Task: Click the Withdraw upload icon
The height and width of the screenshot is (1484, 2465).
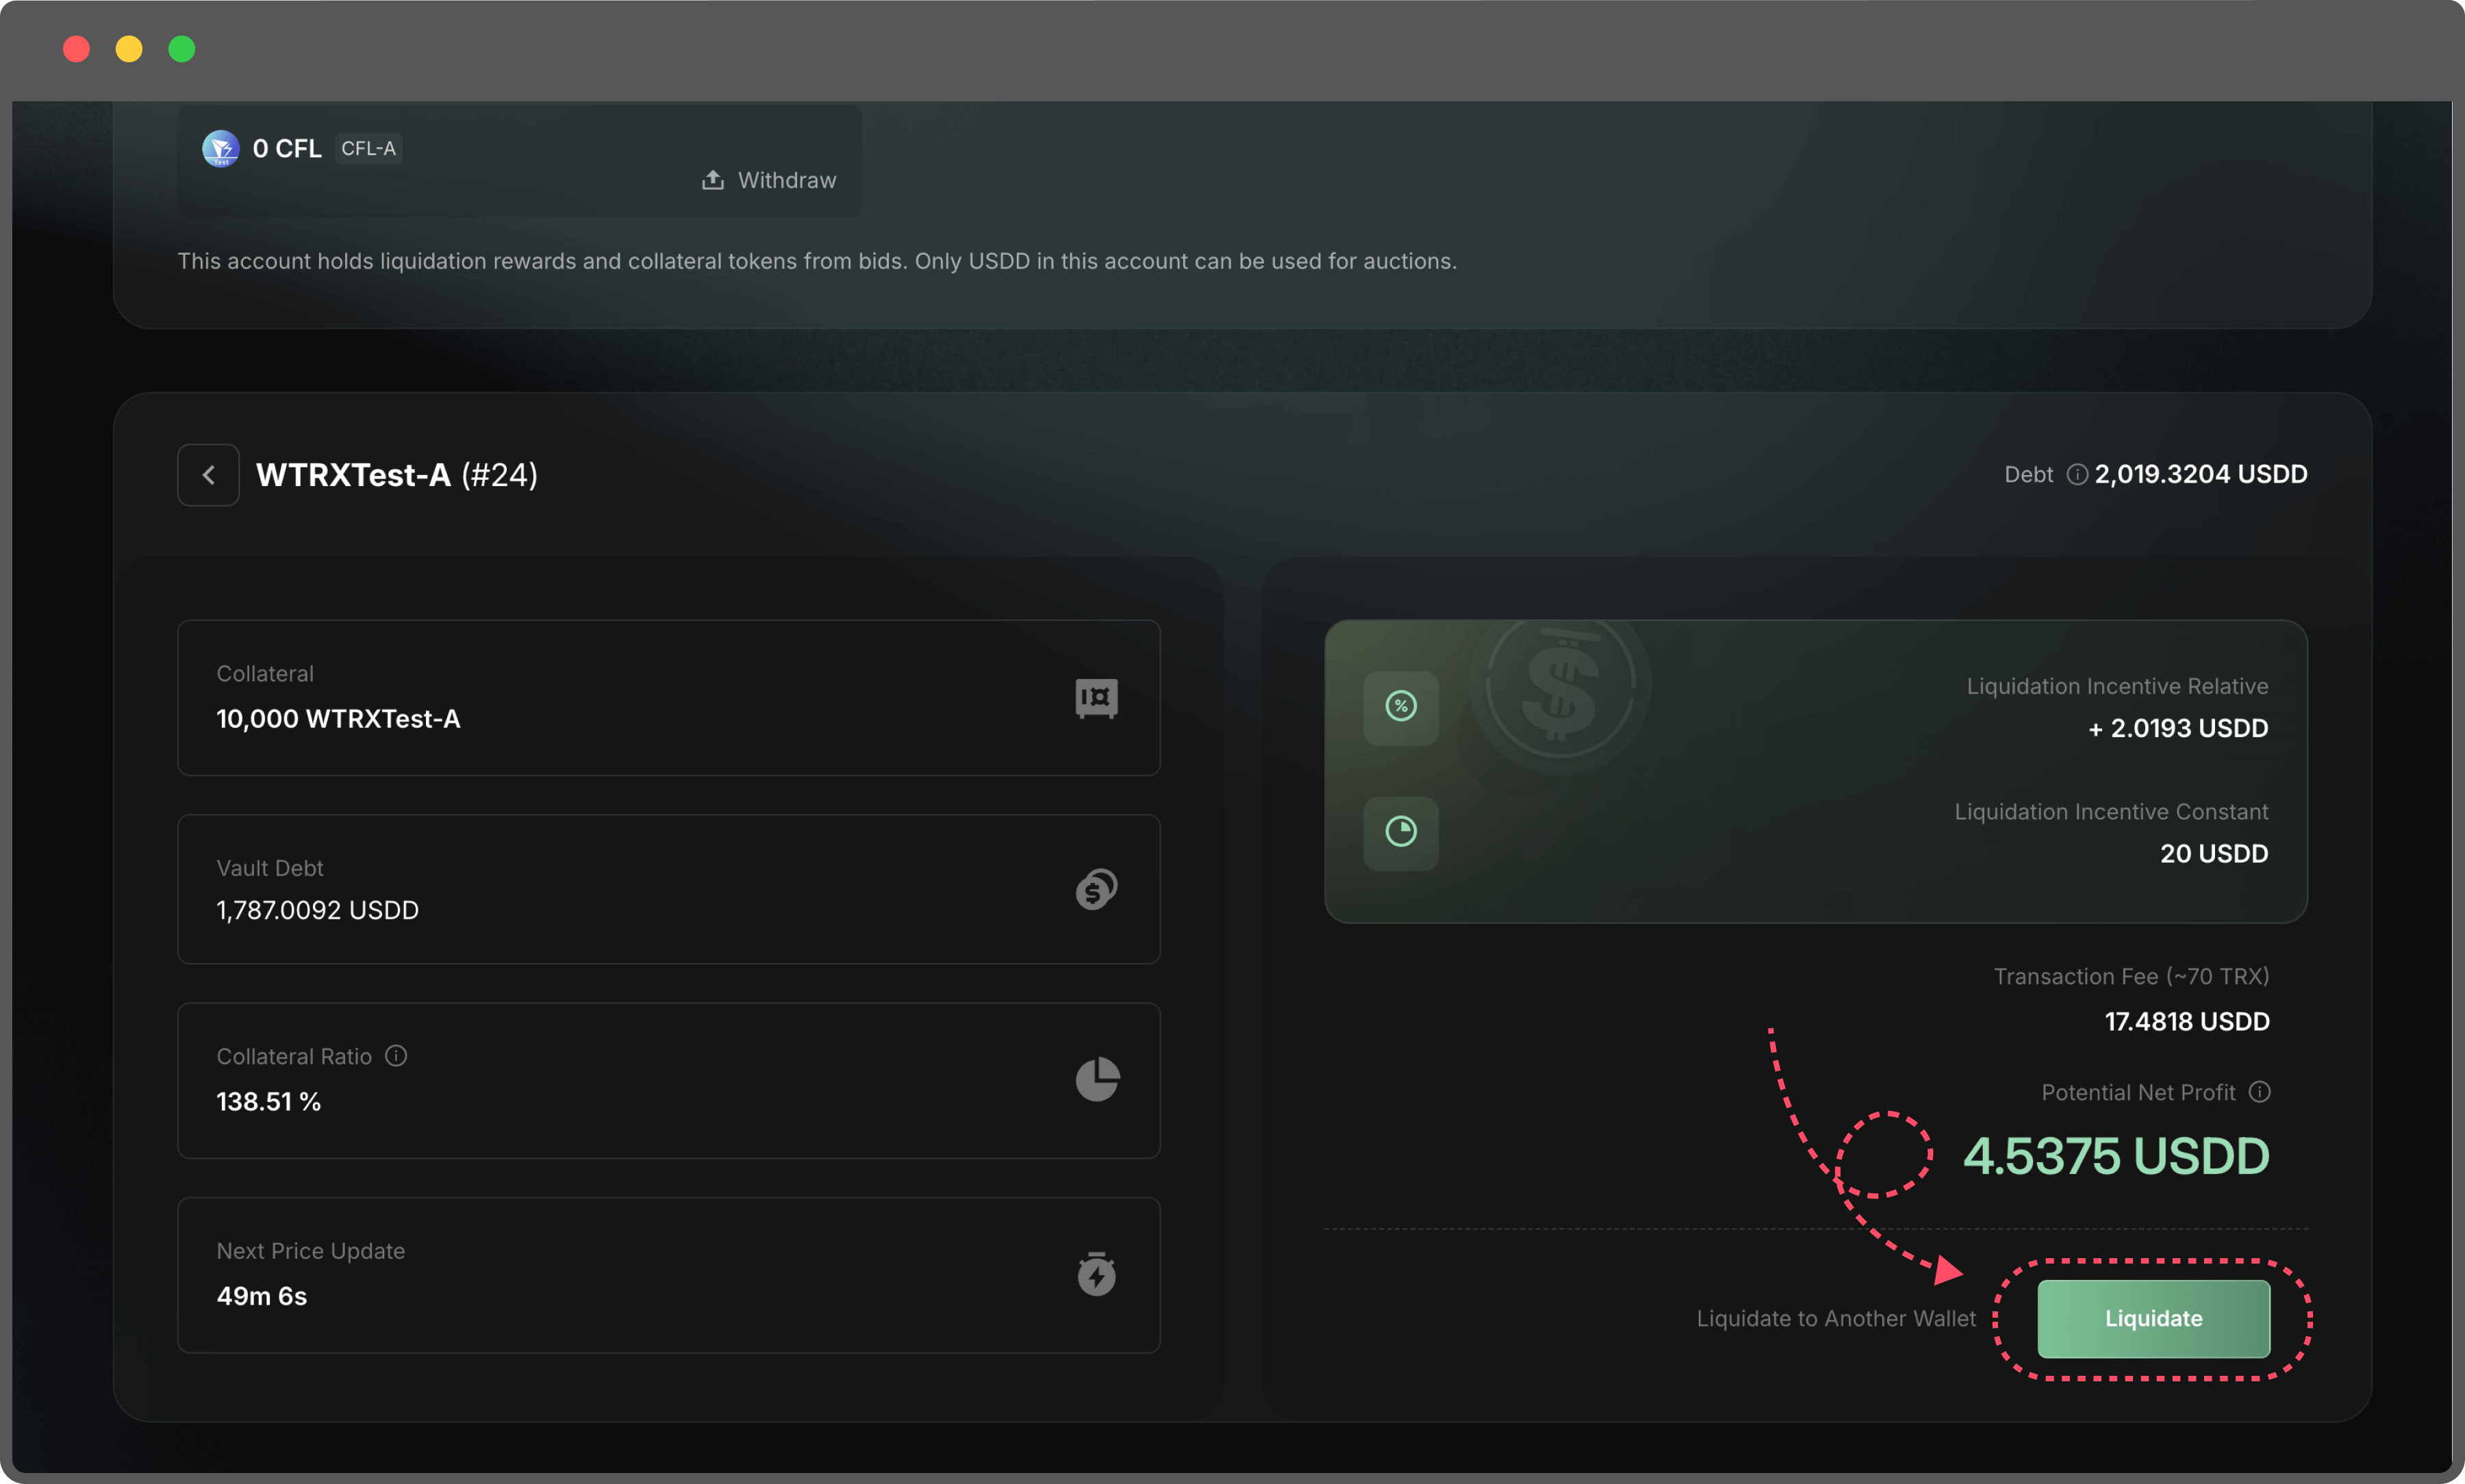Action: pyautogui.click(x=712, y=180)
